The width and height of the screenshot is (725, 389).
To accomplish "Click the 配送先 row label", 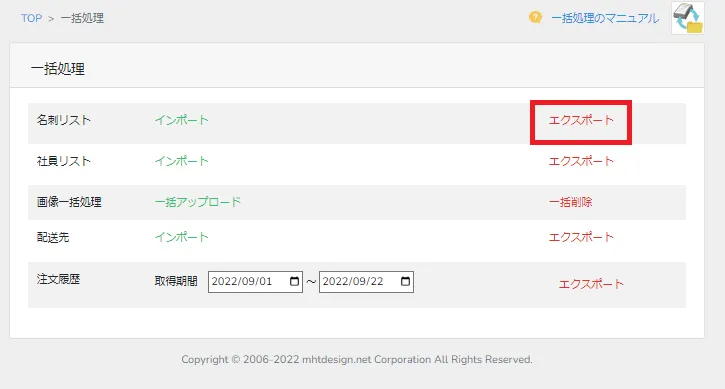I will click(x=53, y=237).
